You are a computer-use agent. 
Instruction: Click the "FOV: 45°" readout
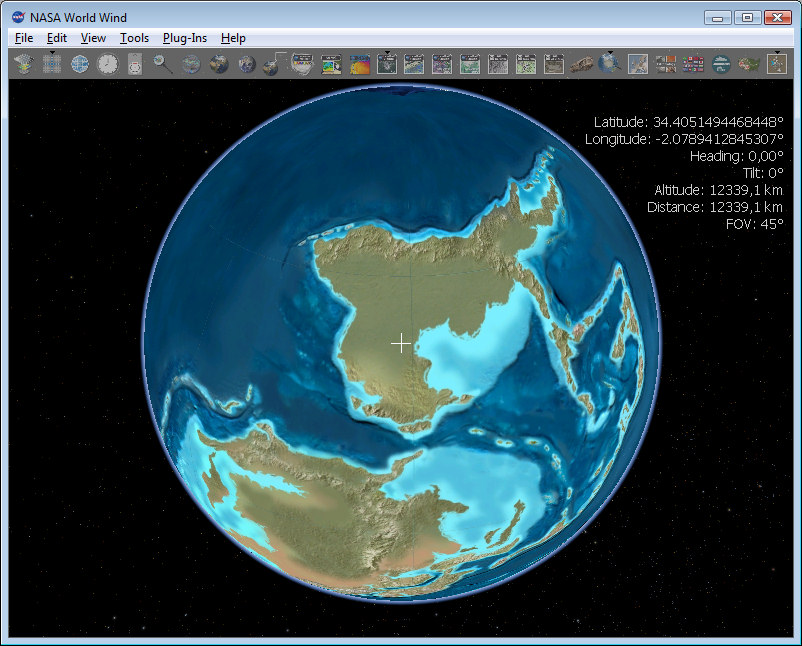click(x=754, y=224)
